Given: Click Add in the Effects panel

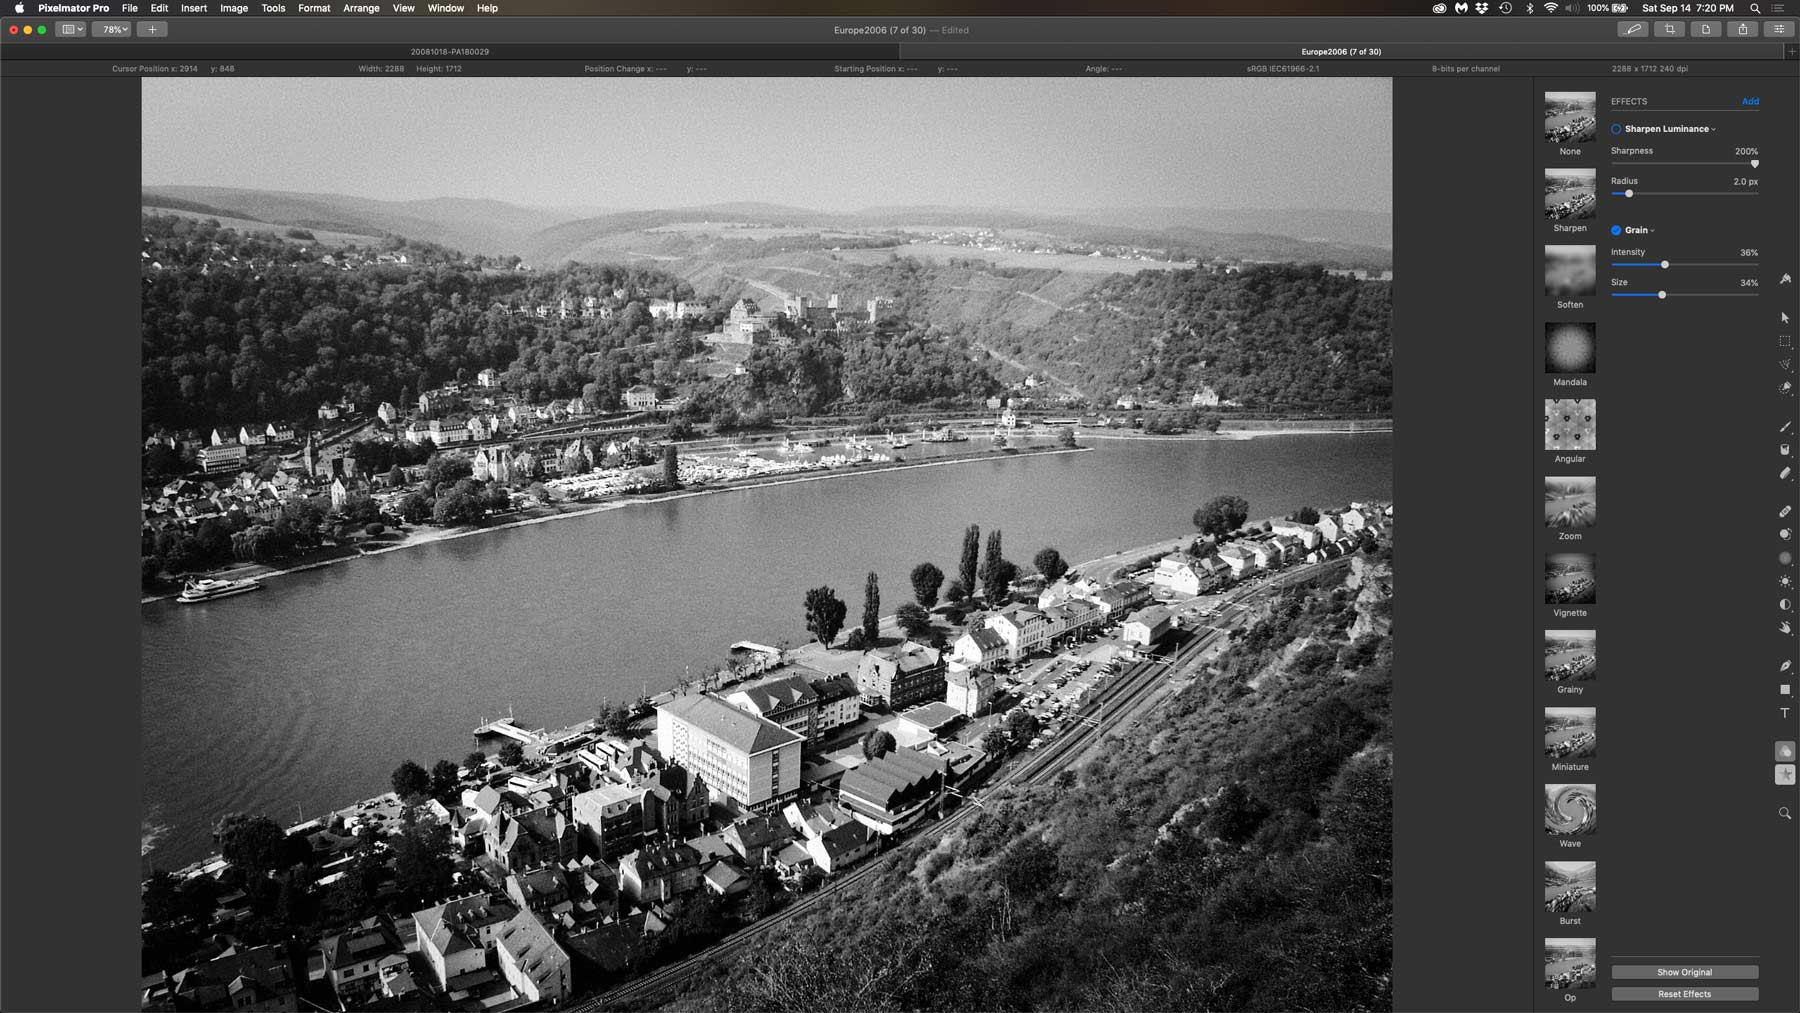Looking at the screenshot, I should [1750, 101].
